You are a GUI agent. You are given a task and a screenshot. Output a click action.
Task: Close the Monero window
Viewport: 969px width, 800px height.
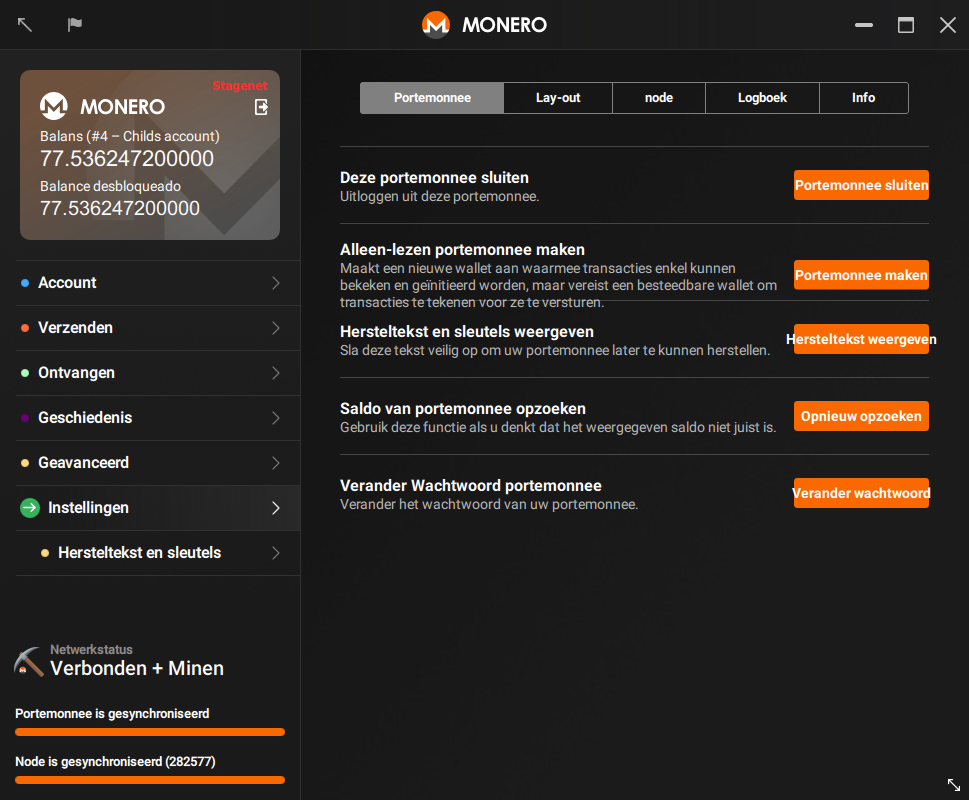click(x=948, y=25)
